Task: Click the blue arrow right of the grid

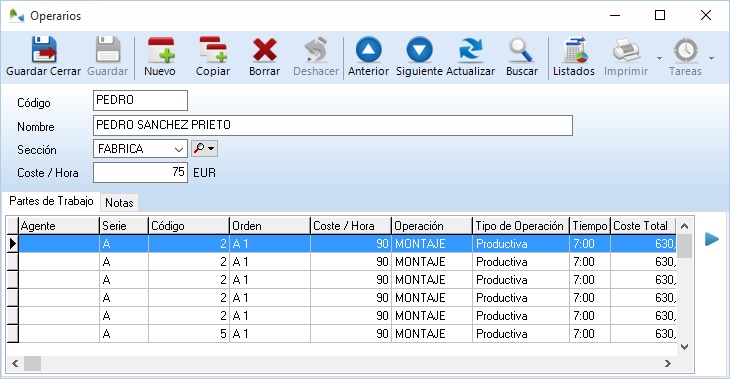Action: 712,239
